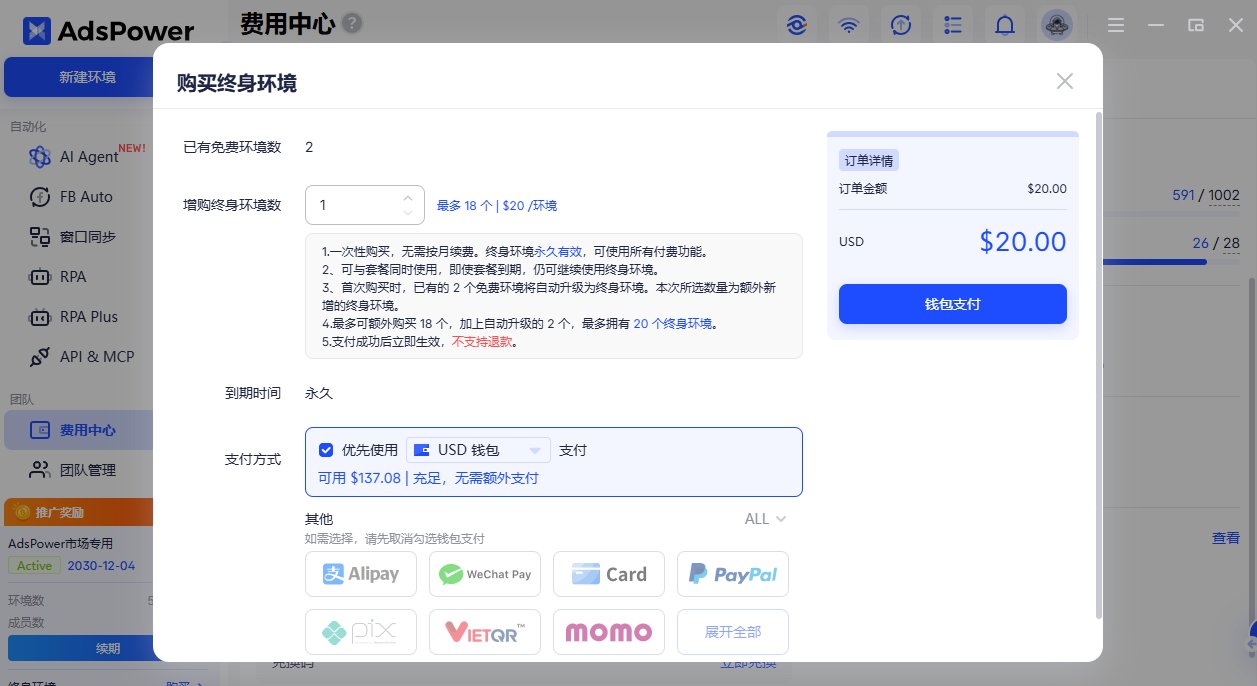Open the hamburger menu in title bar
Screen dimensions: 1257x686
pos(1116,26)
